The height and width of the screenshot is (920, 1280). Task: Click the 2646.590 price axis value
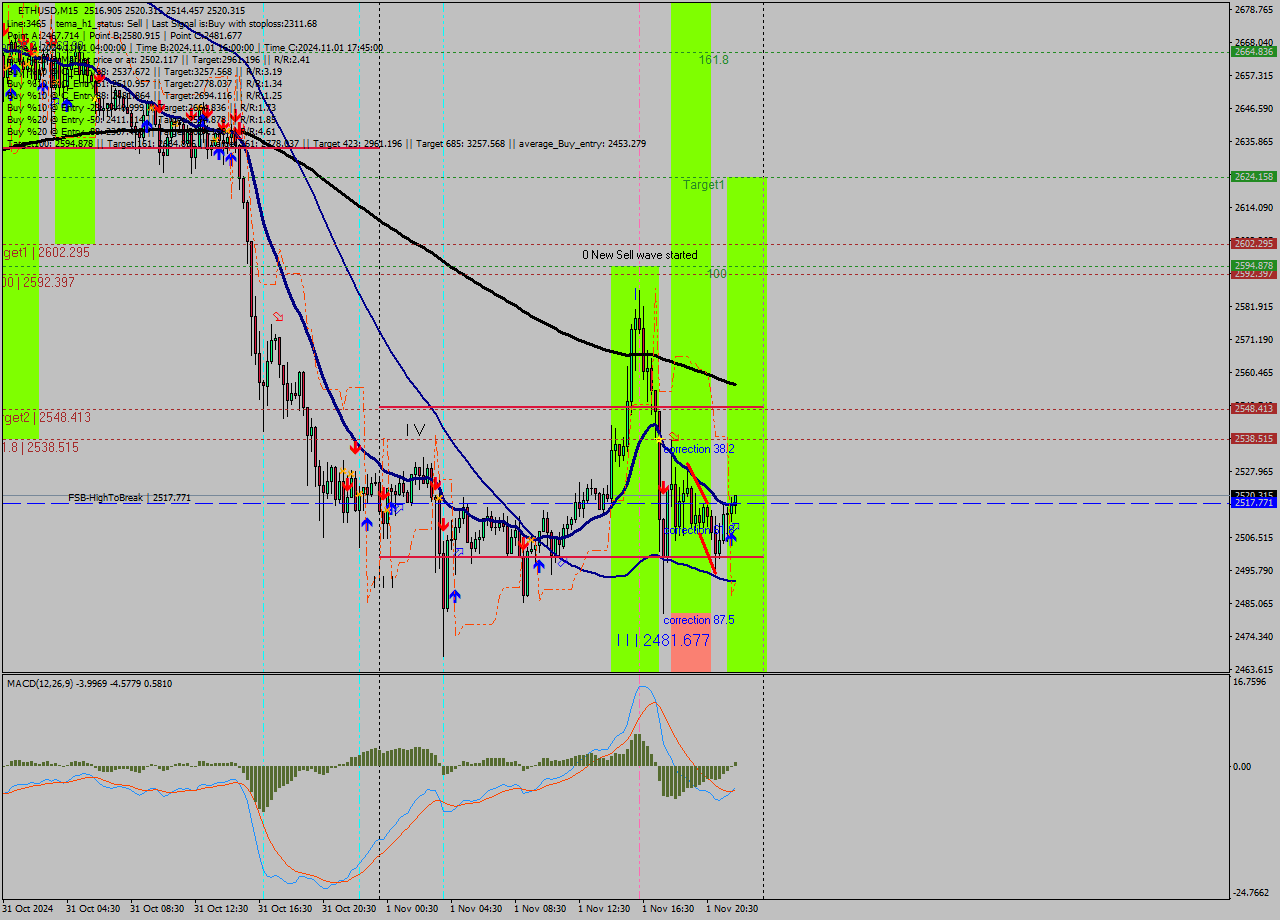(x=1252, y=108)
